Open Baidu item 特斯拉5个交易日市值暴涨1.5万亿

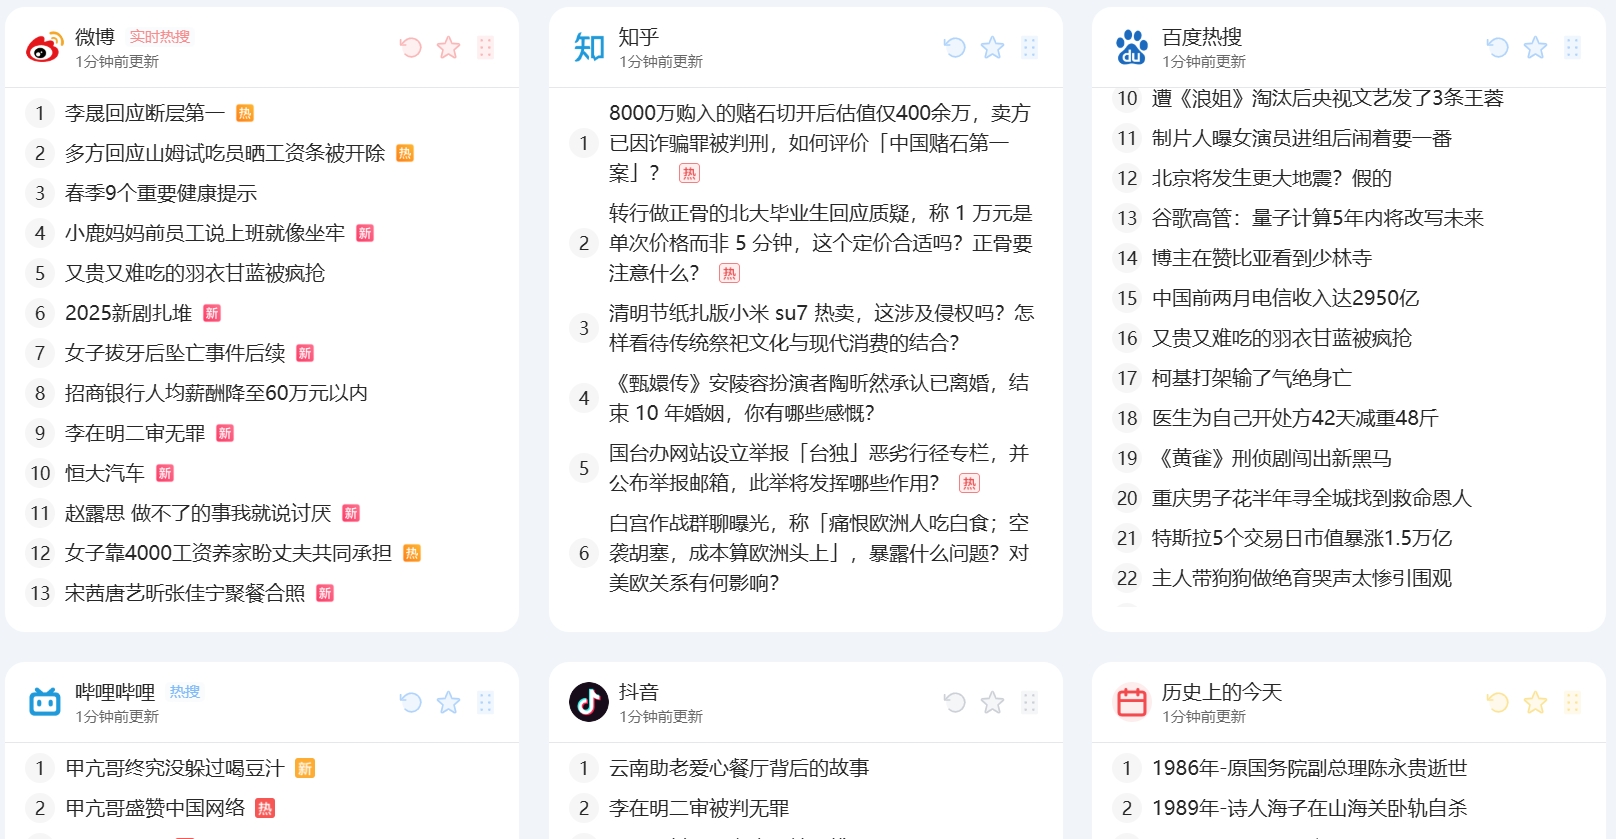(1302, 538)
